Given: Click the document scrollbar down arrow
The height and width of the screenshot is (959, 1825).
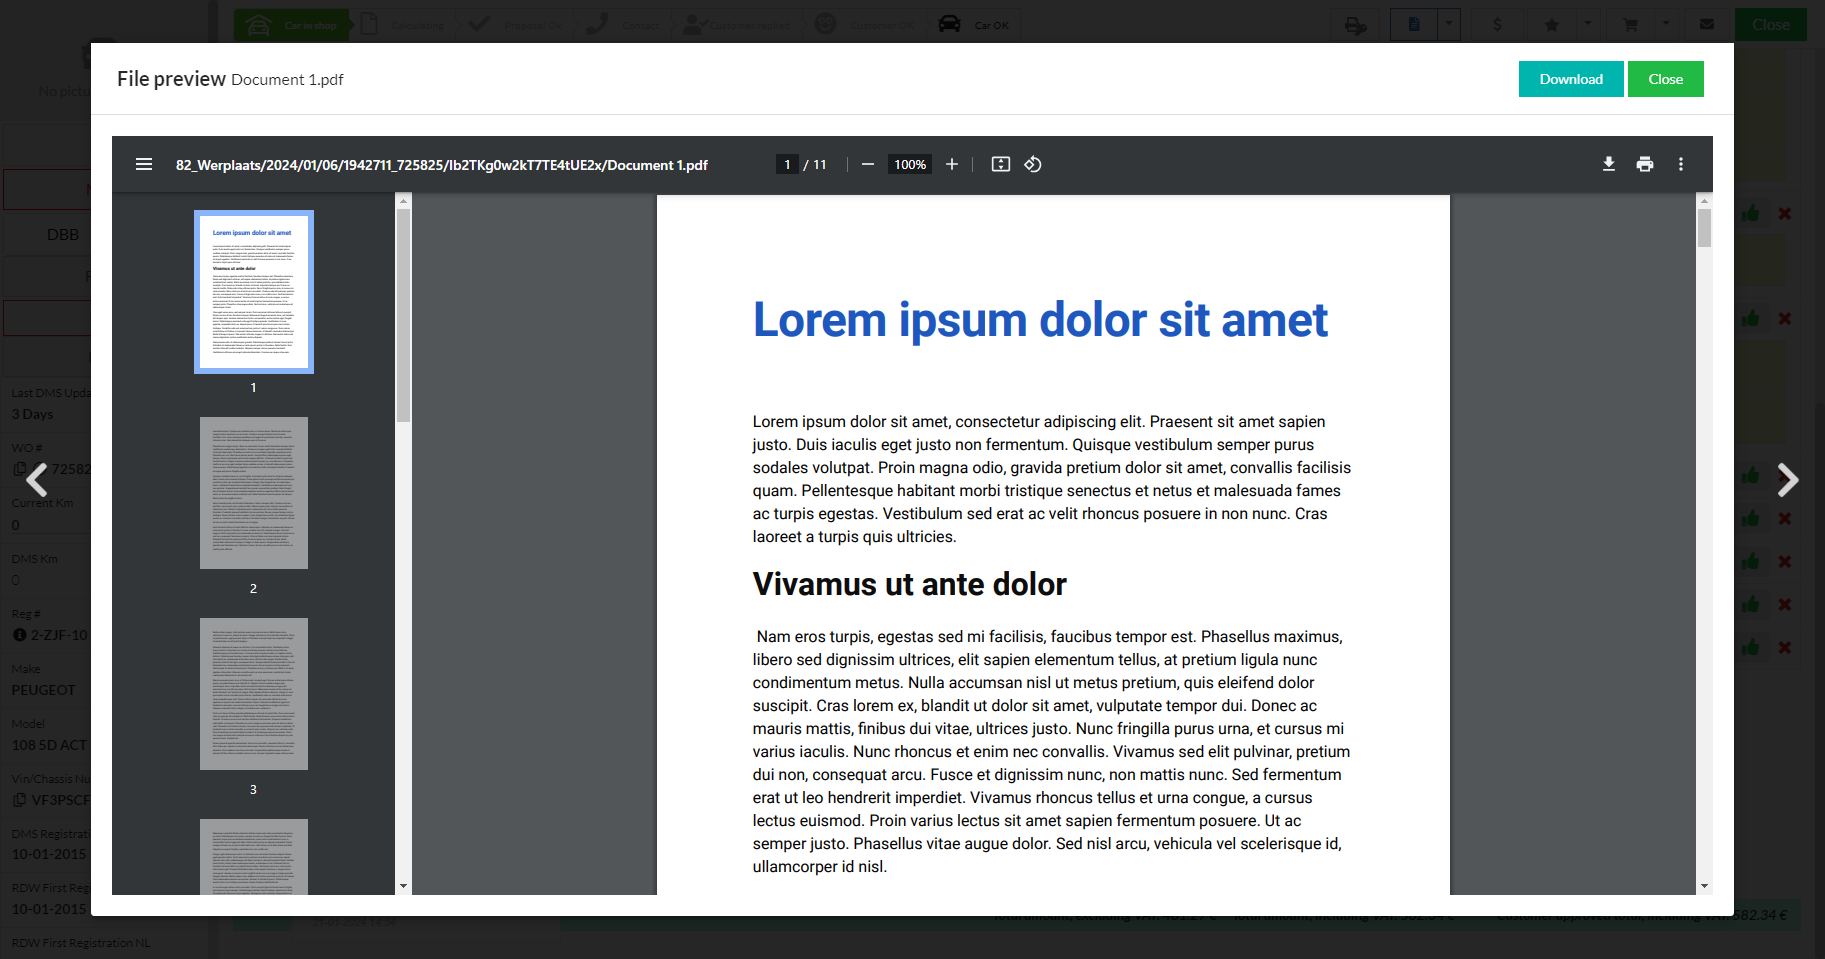Looking at the screenshot, I should coord(1704,886).
